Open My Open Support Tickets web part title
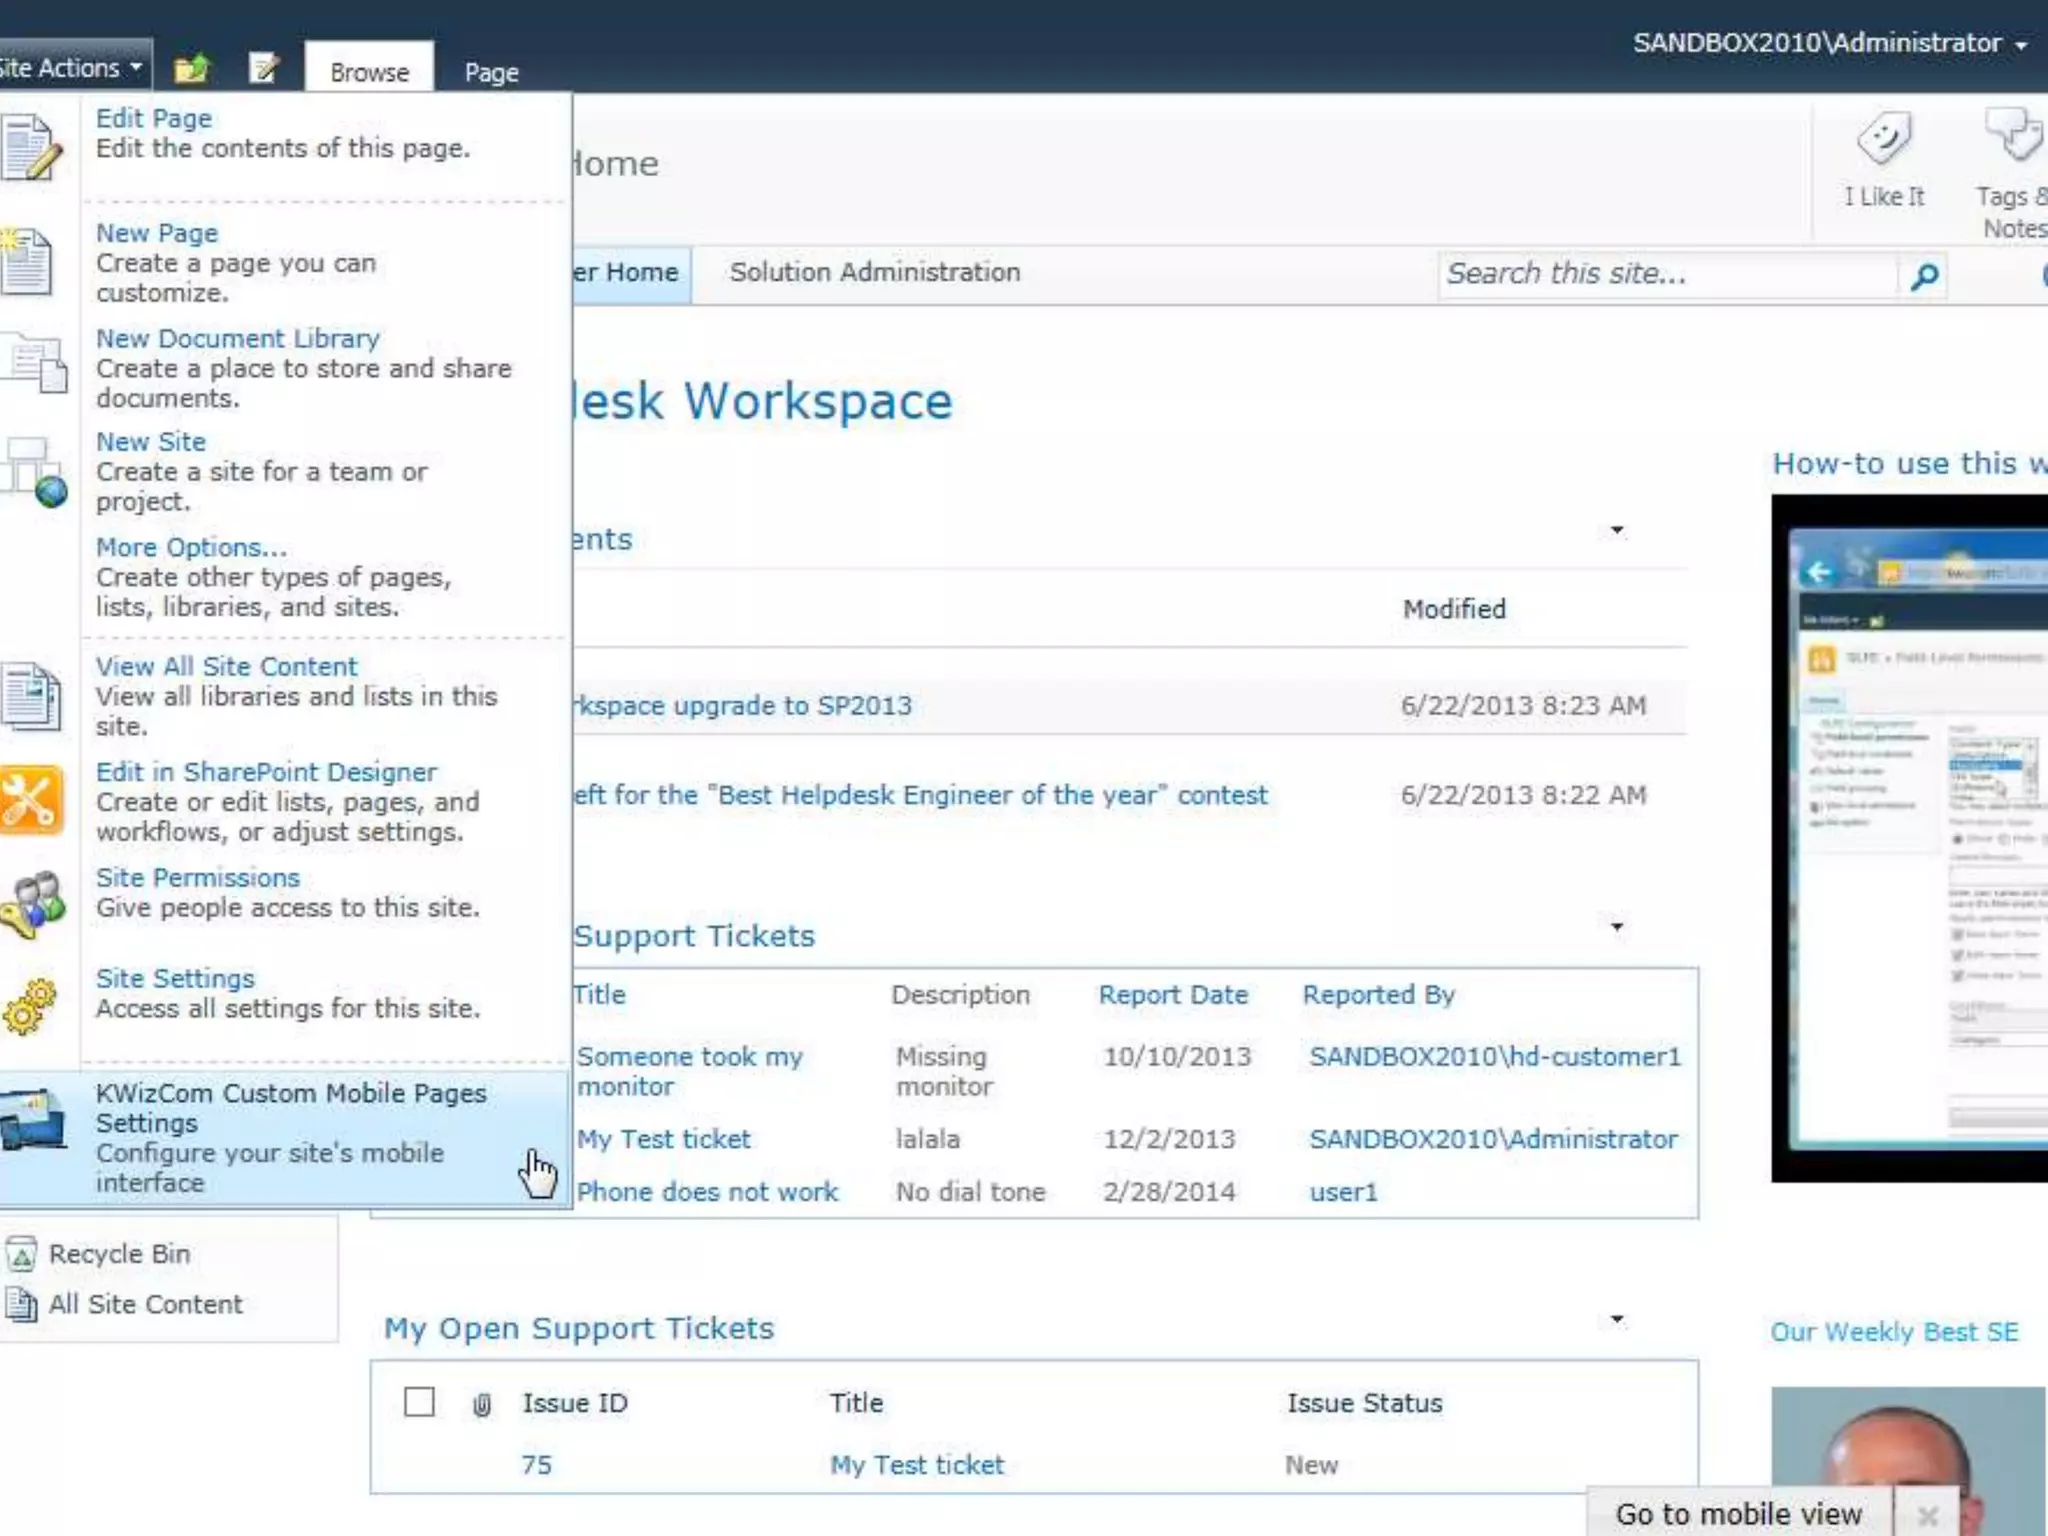 [579, 1328]
